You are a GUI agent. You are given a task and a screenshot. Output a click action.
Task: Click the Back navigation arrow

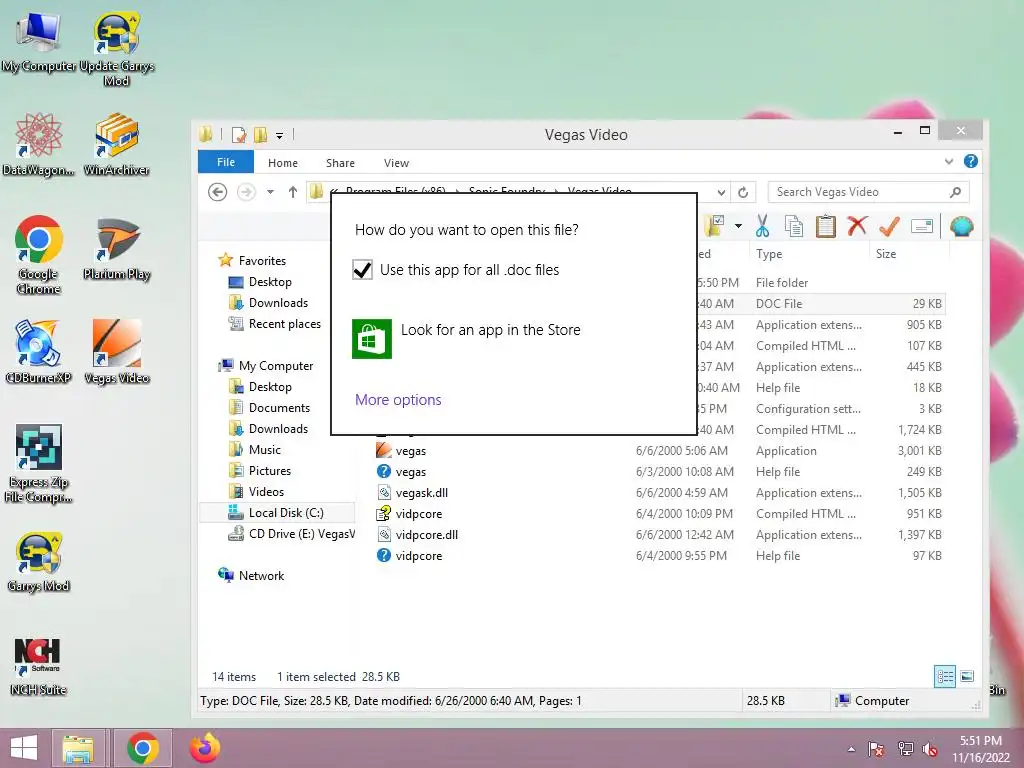click(217, 192)
